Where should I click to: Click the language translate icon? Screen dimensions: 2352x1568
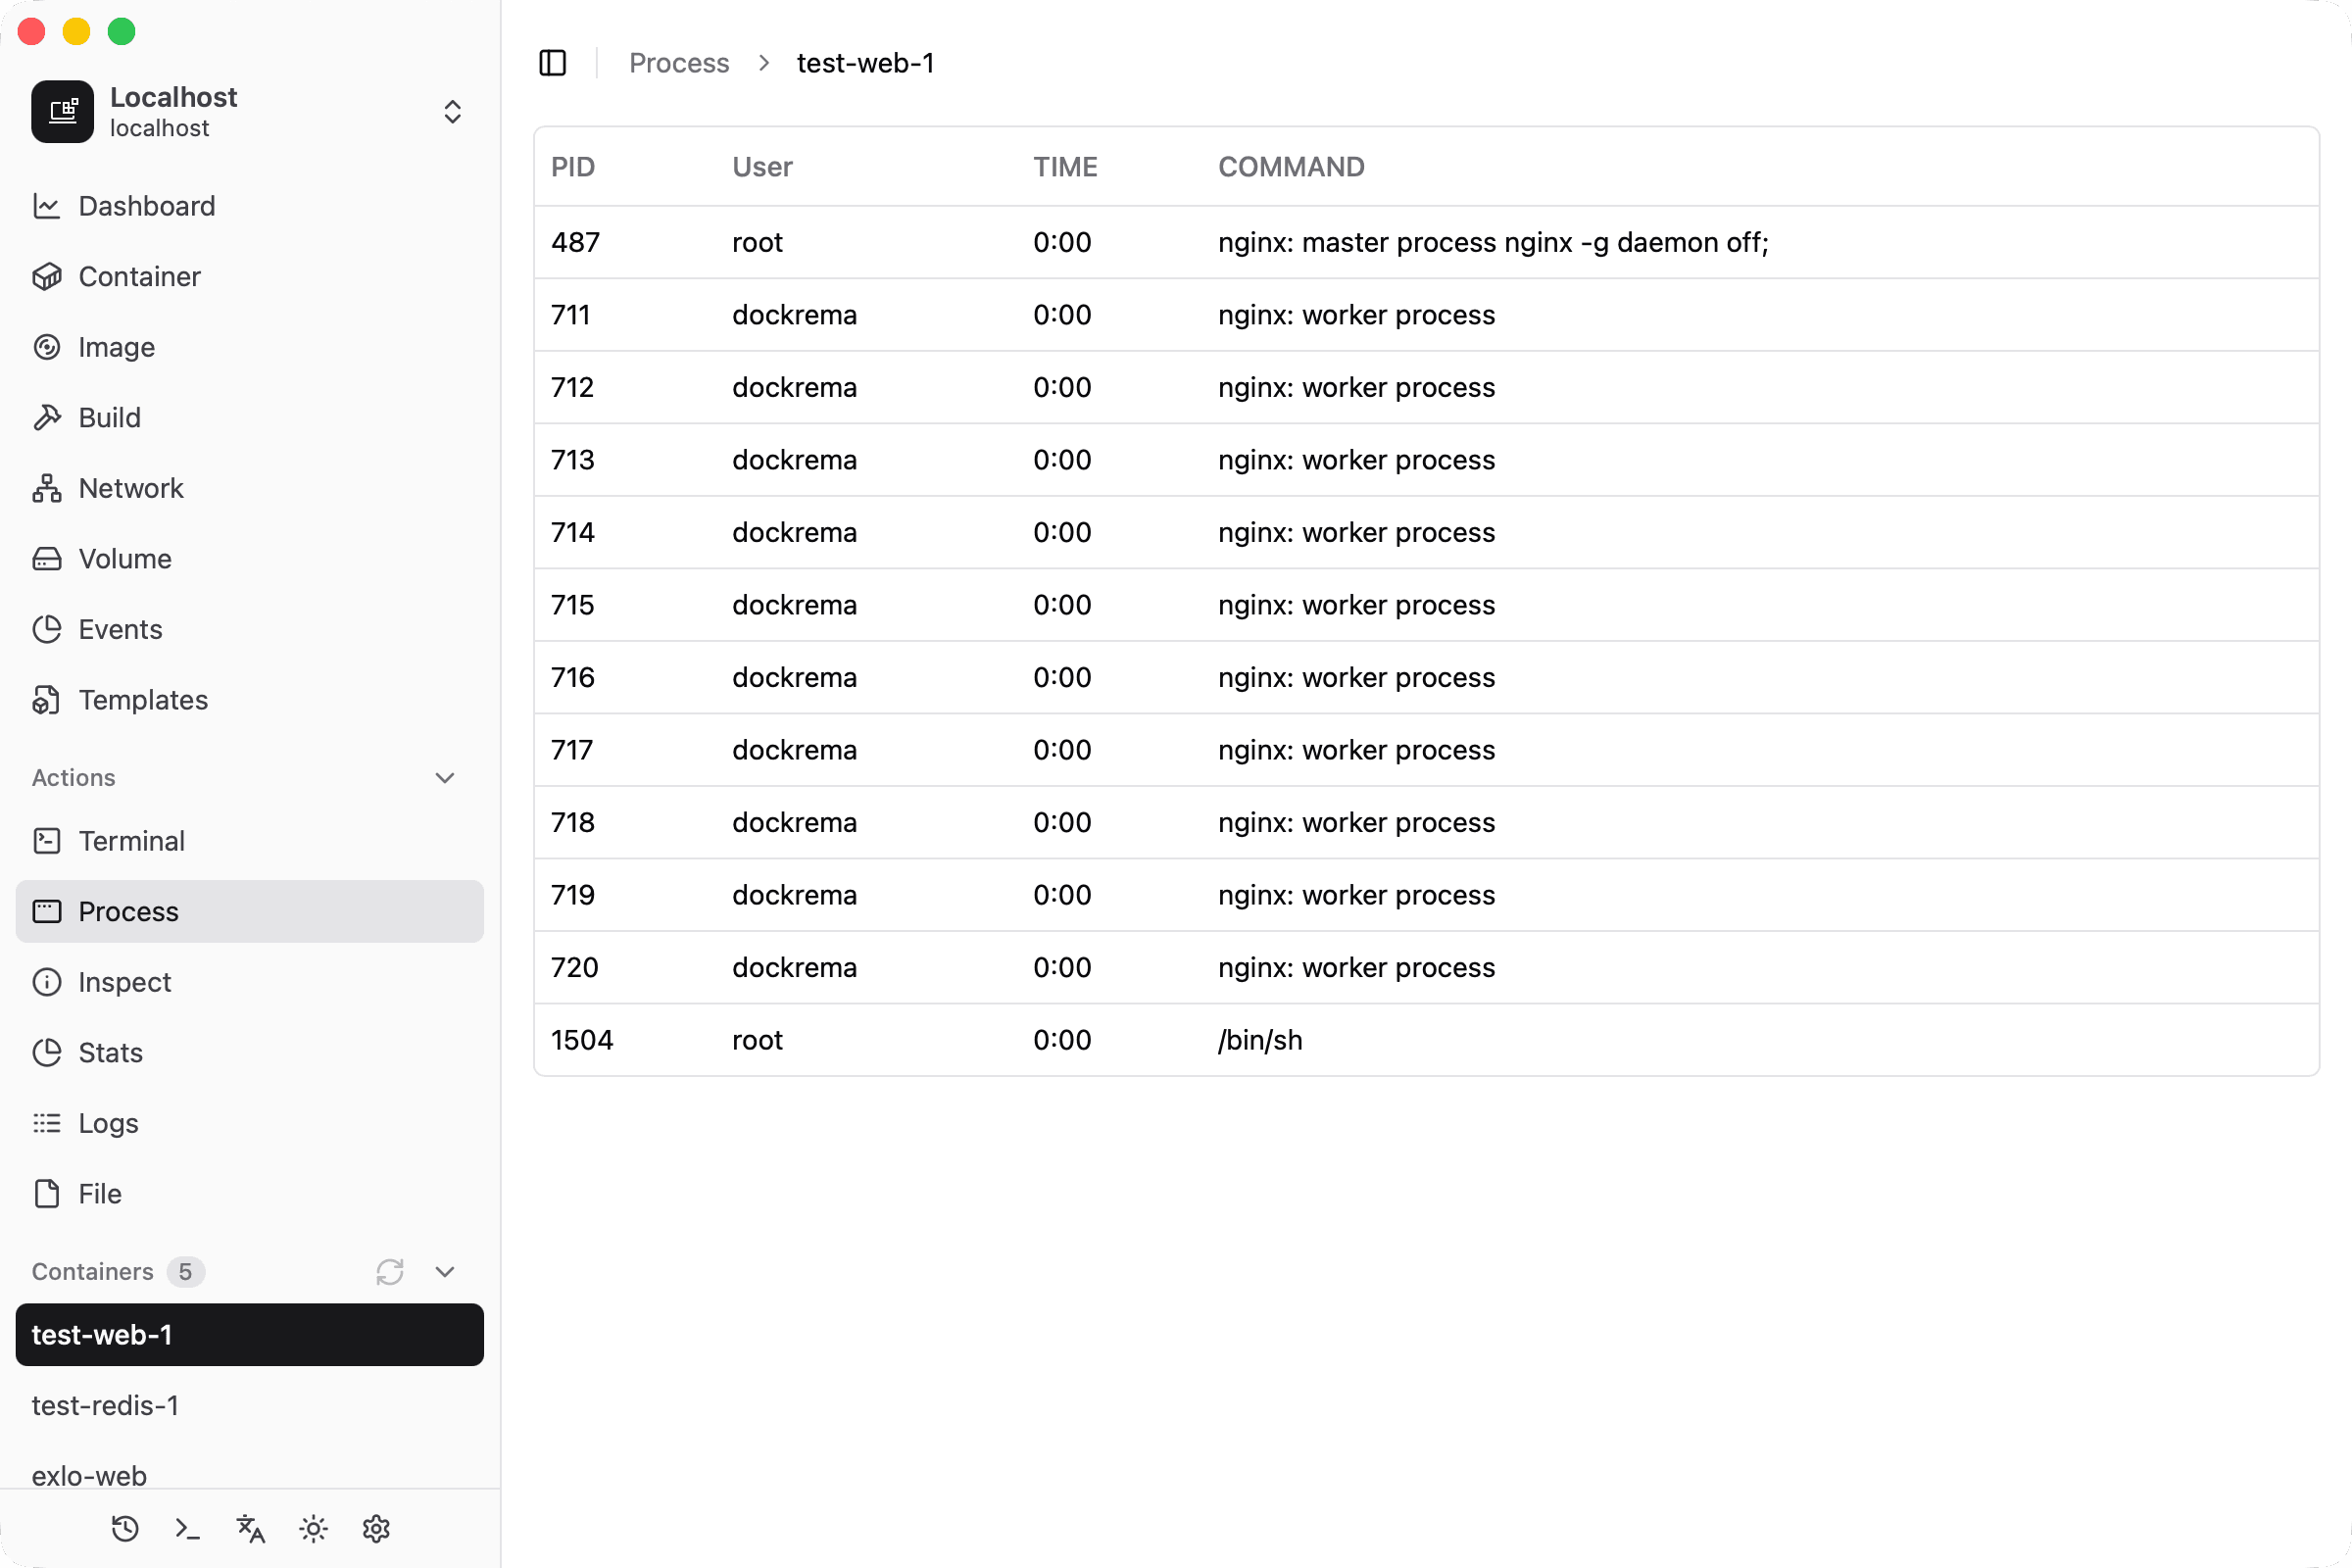(x=250, y=1528)
